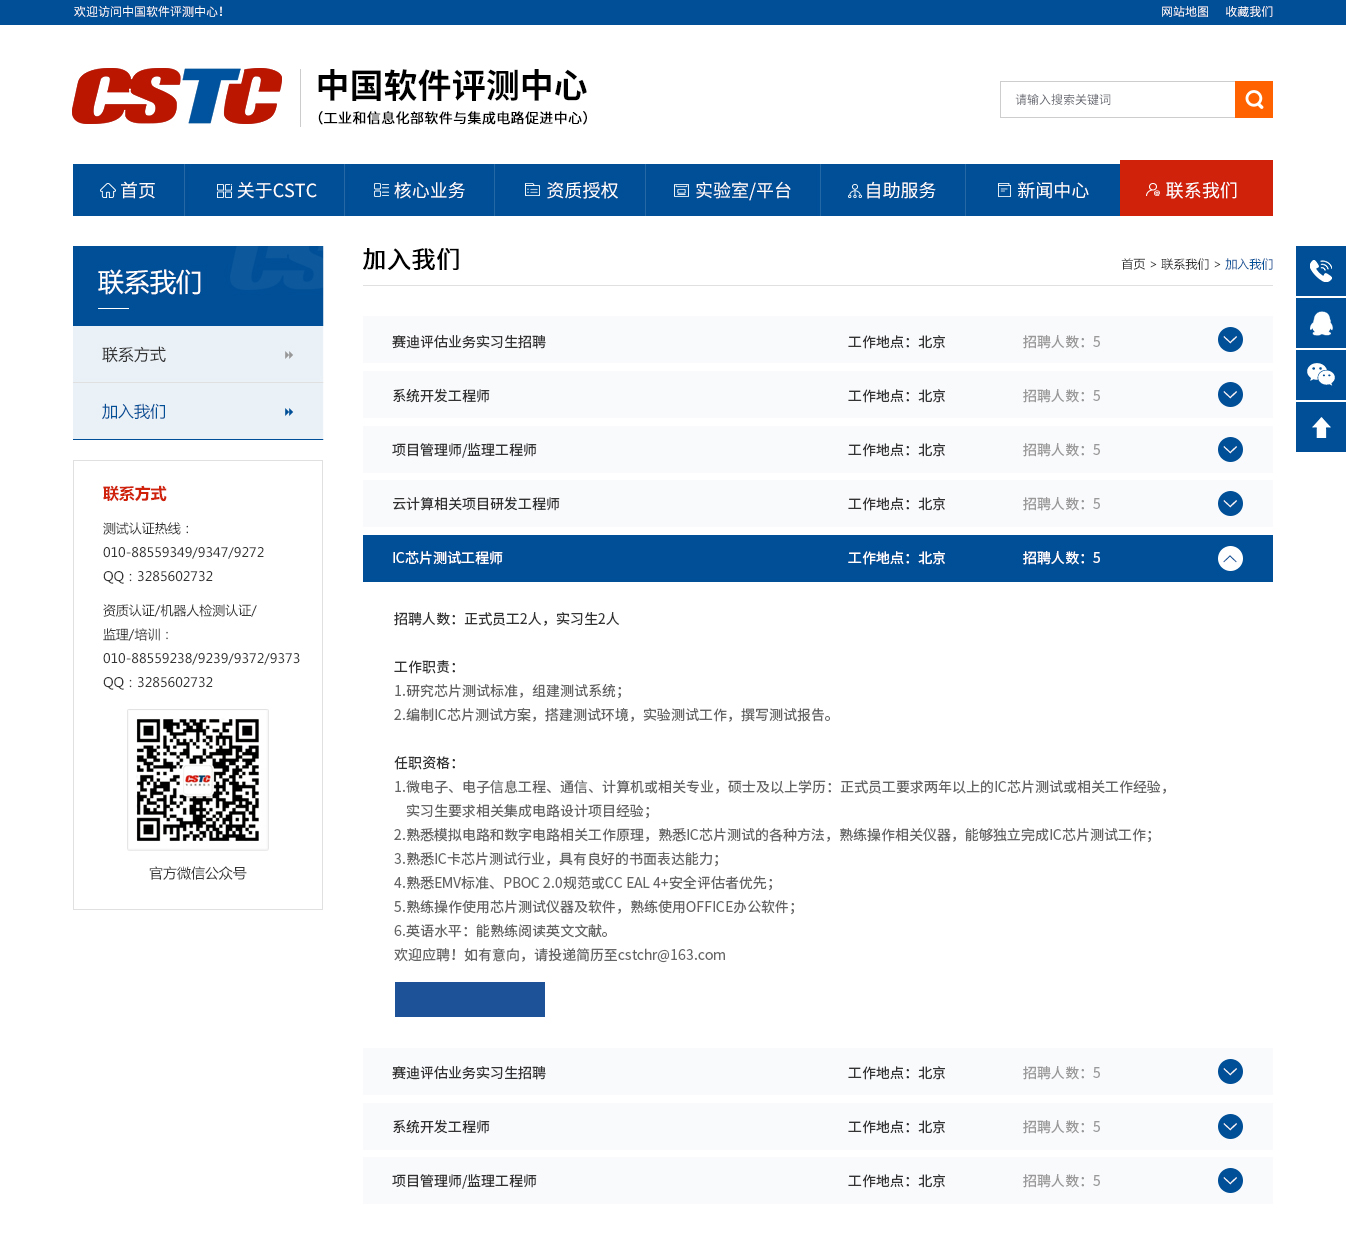Click the CSTC logo

pos(177,97)
